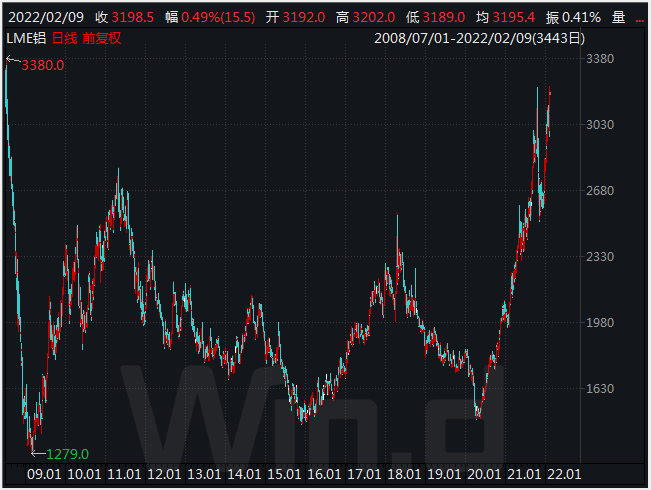The height and width of the screenshot is (490, 651).
Task: Click the 2022/02/09 date in header
Action: pyautogui.click(x=43, y=17)
